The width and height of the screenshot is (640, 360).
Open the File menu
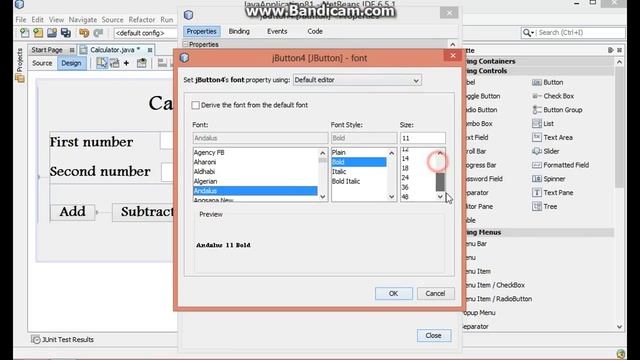click(21, 20)
